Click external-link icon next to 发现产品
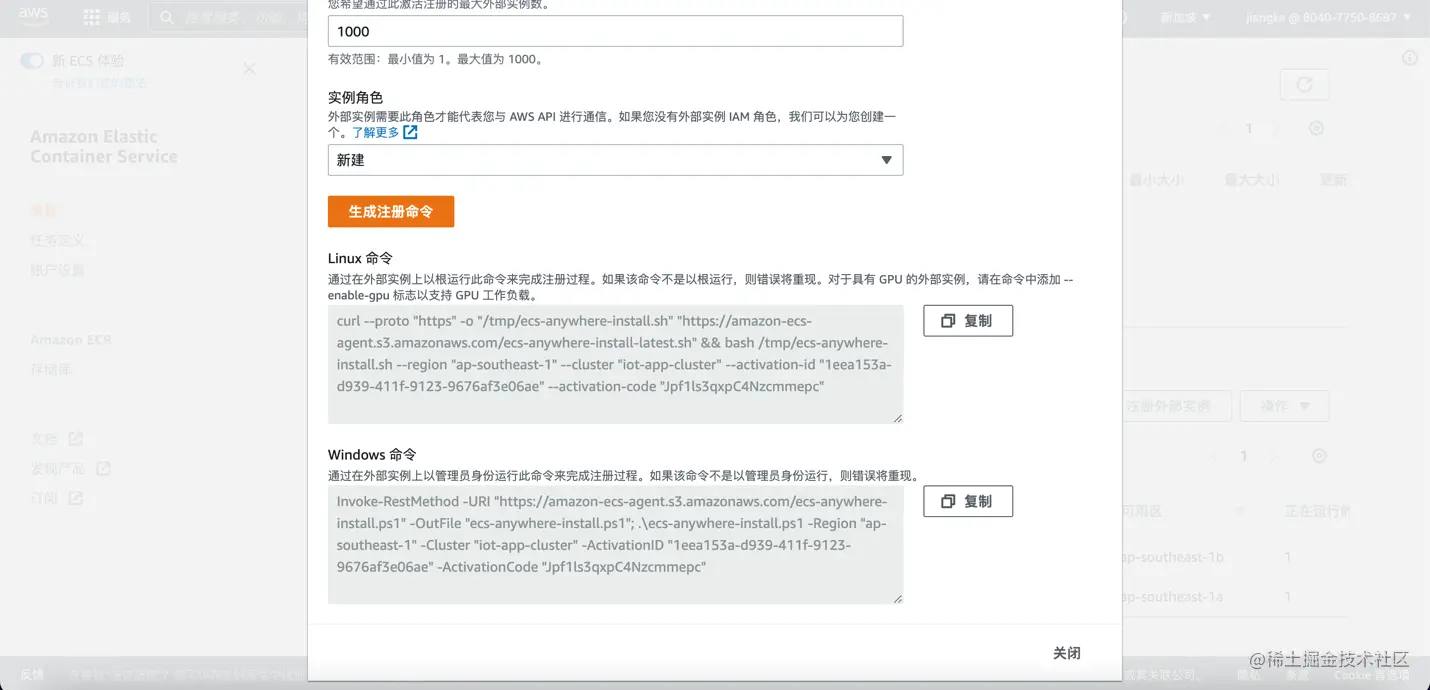 coord(103,468)
